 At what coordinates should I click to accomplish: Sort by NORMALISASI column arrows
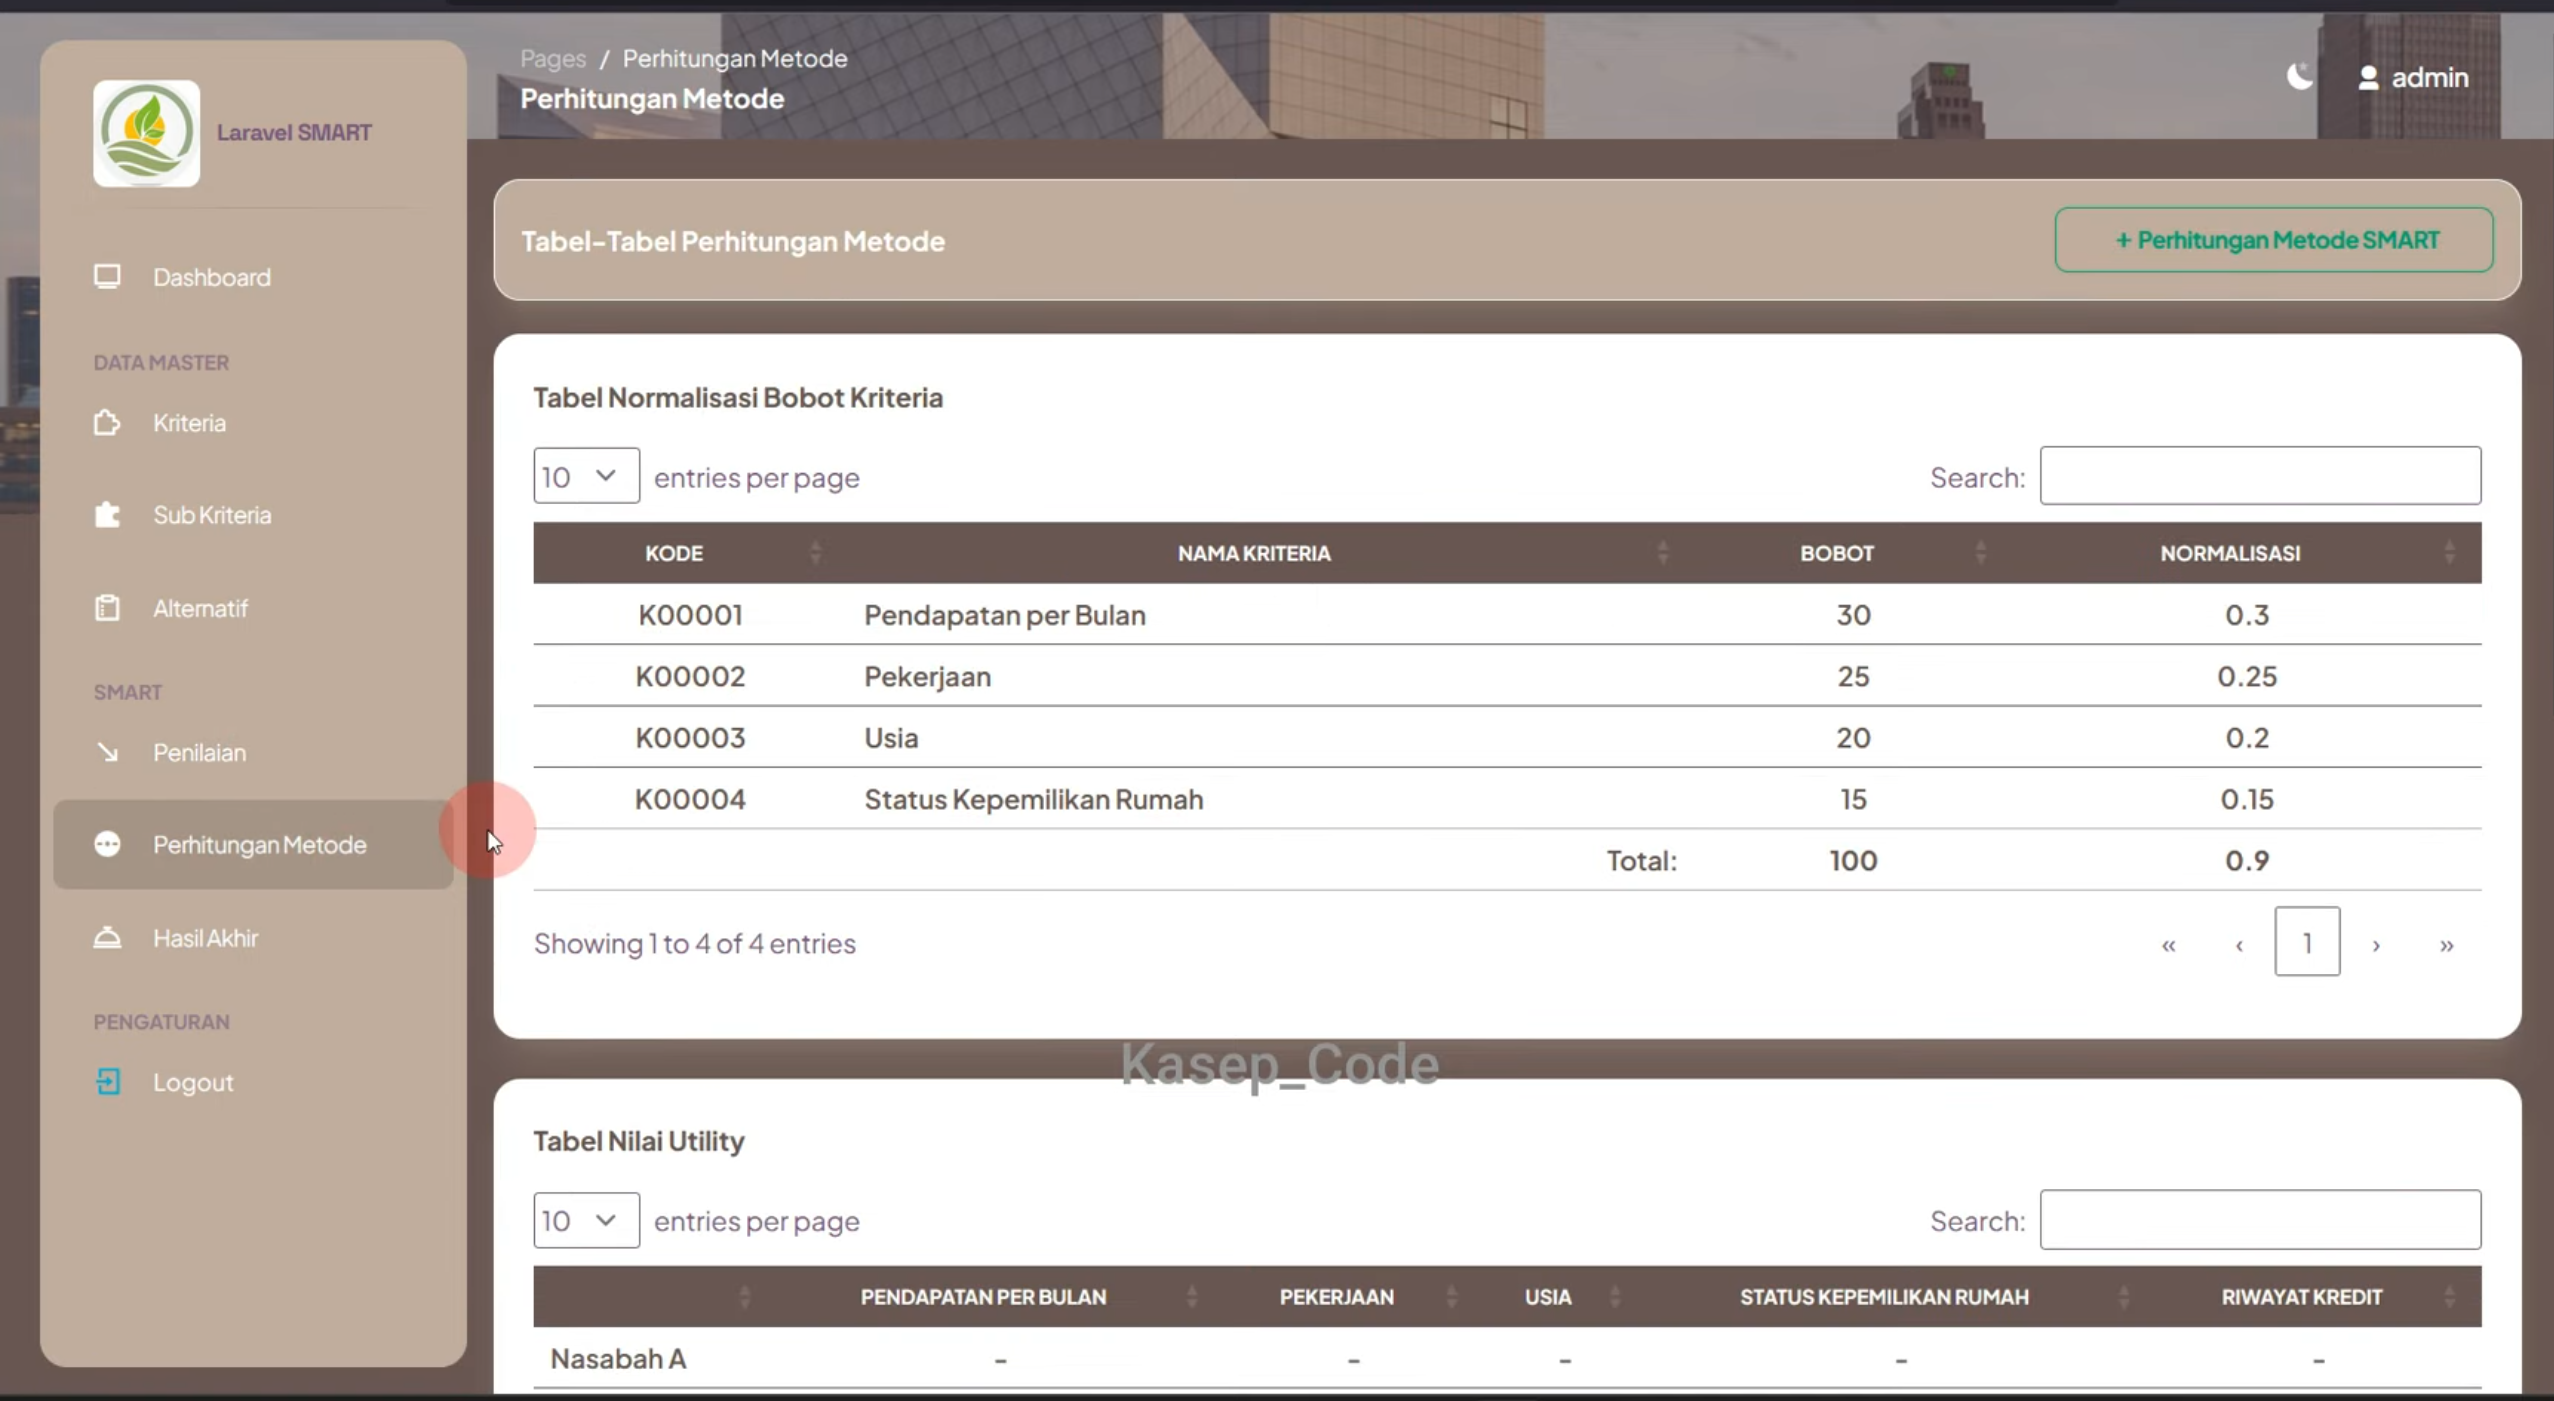click(2449, 553)
